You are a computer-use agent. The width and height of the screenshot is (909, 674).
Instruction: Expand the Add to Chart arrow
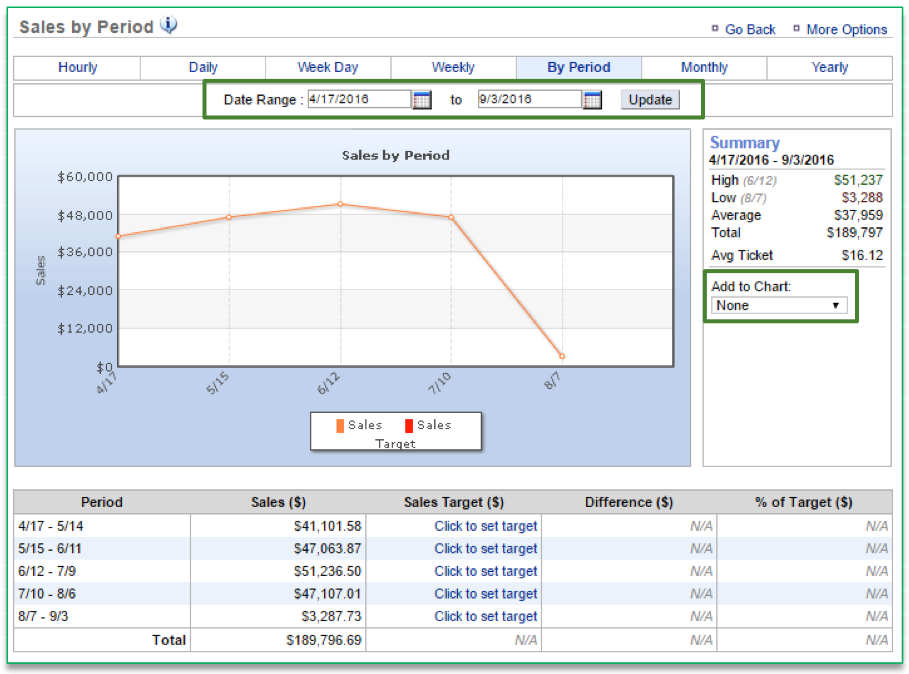(x=836, y=305)
